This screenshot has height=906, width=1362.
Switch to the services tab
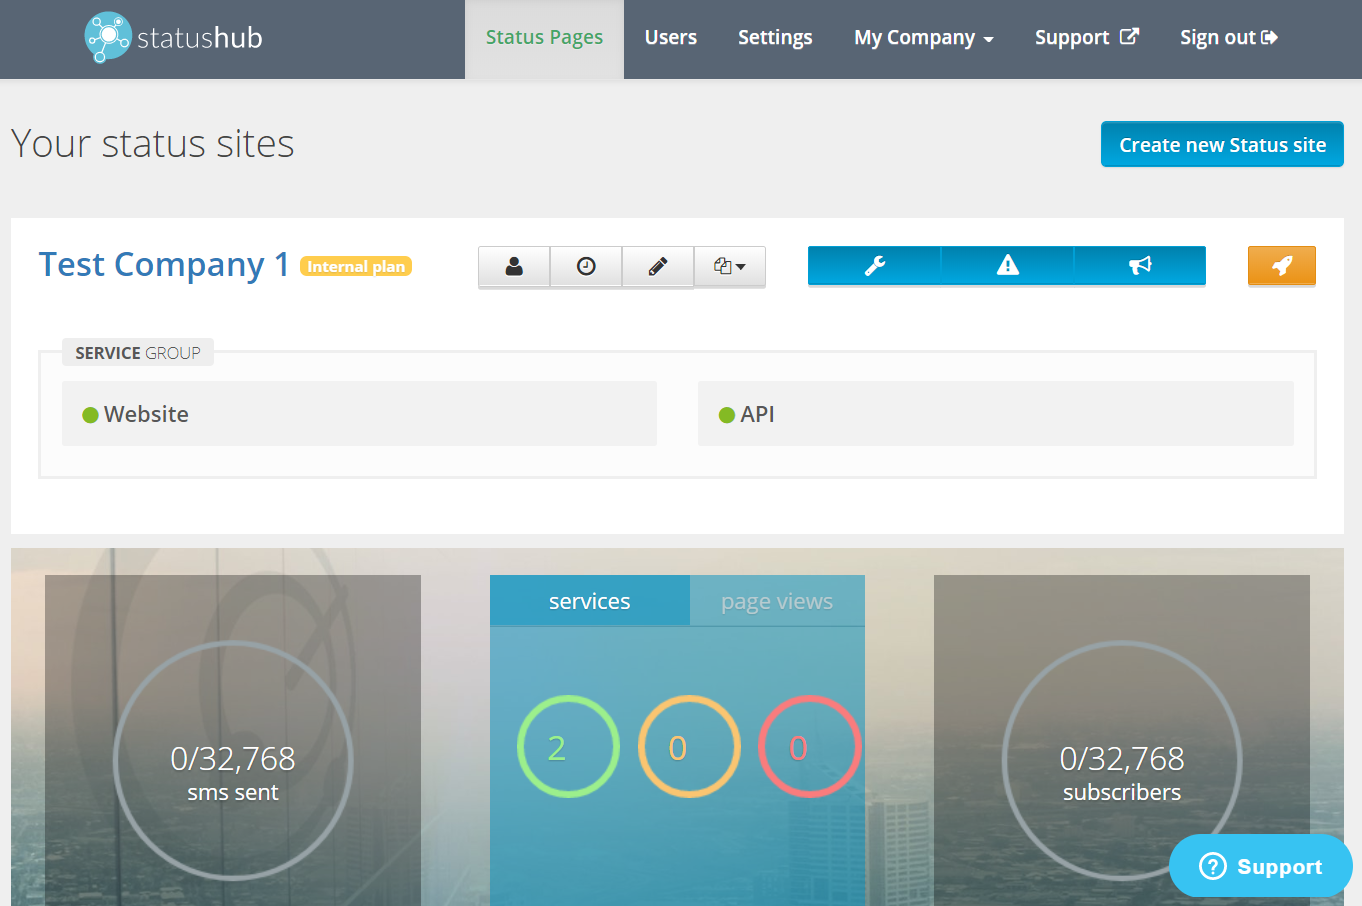click(590, 601)
